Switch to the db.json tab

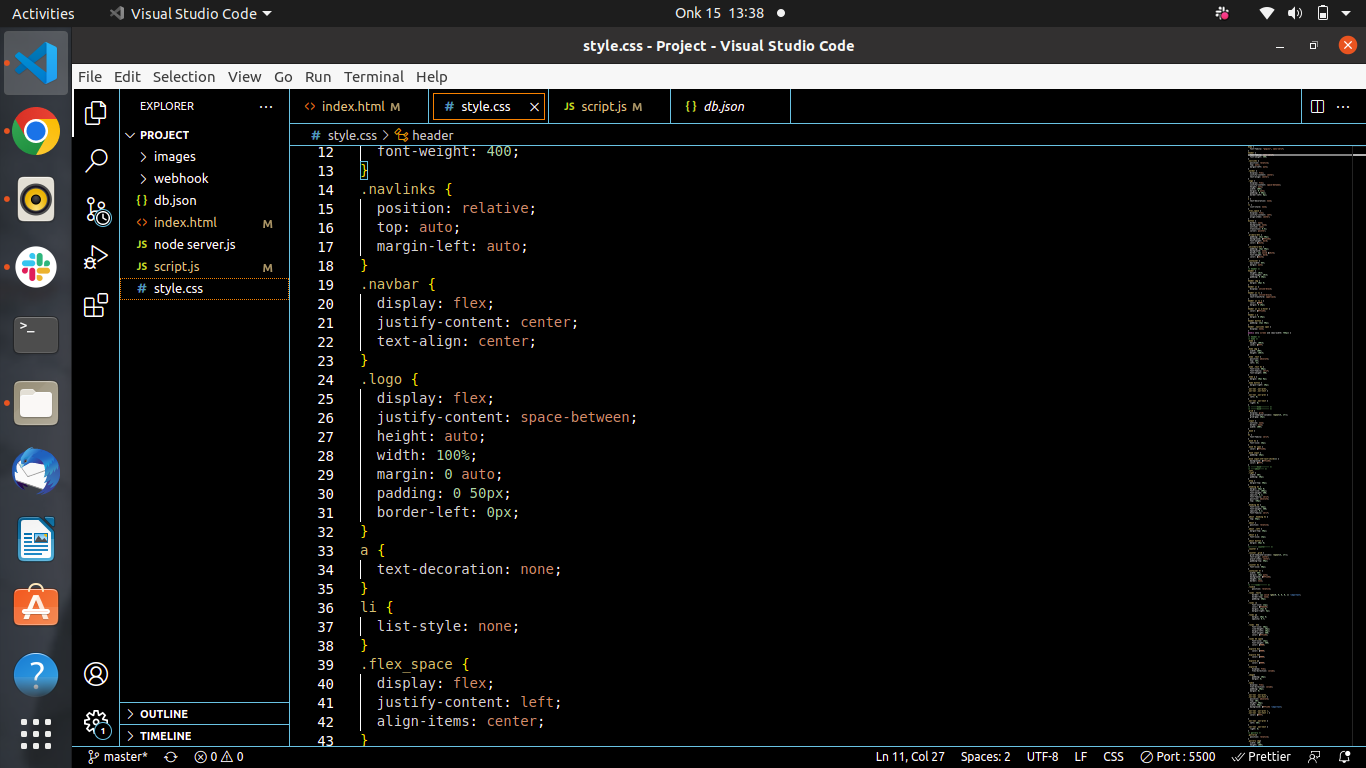pyautogui.click(x=730, y=106)
